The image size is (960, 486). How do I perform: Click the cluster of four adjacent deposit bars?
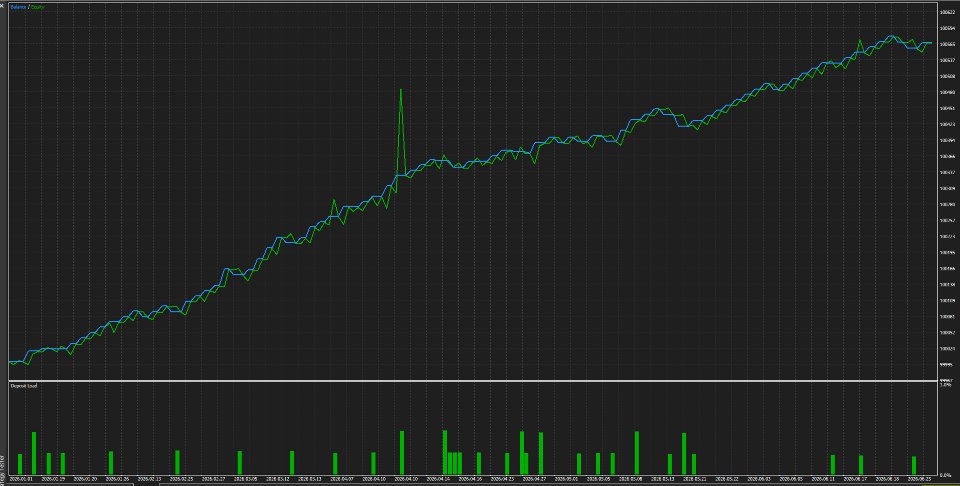[x=452, y=452]
